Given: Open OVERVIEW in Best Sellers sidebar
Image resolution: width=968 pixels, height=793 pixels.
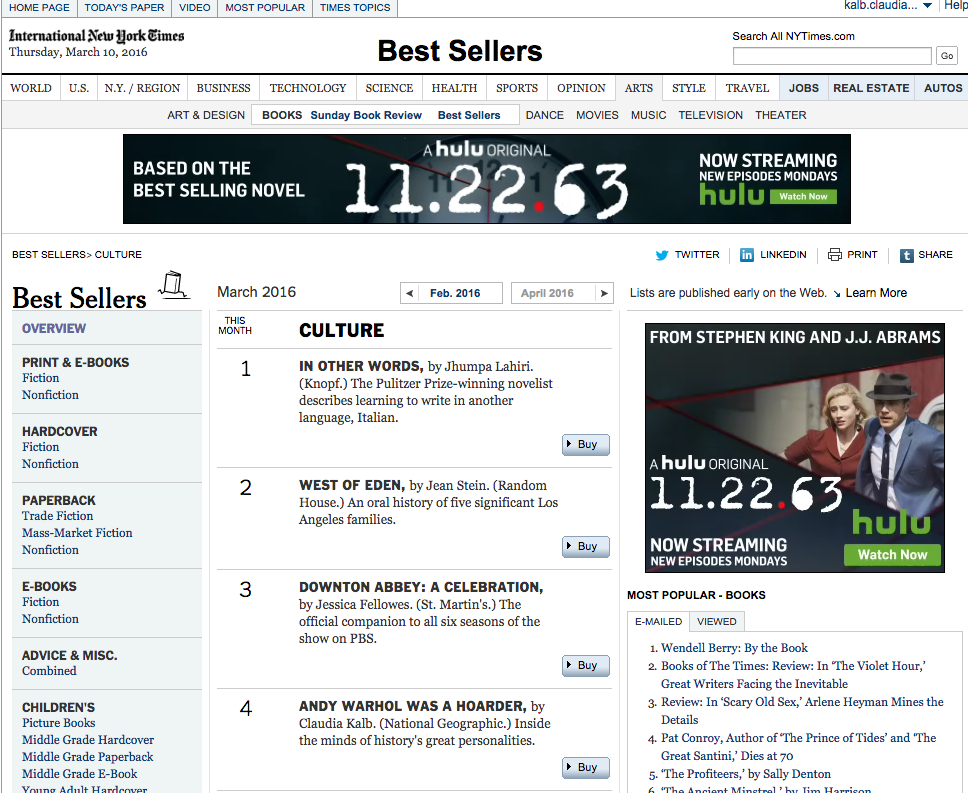Looking at the screenshot, I should (x=54, y=329).
